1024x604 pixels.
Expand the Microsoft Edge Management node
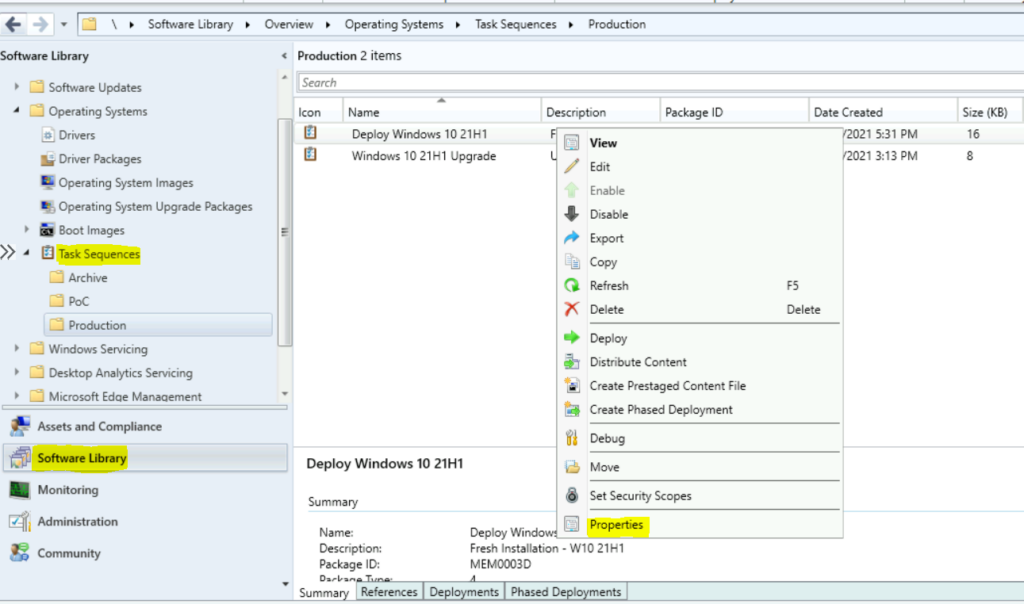[17, 396]
